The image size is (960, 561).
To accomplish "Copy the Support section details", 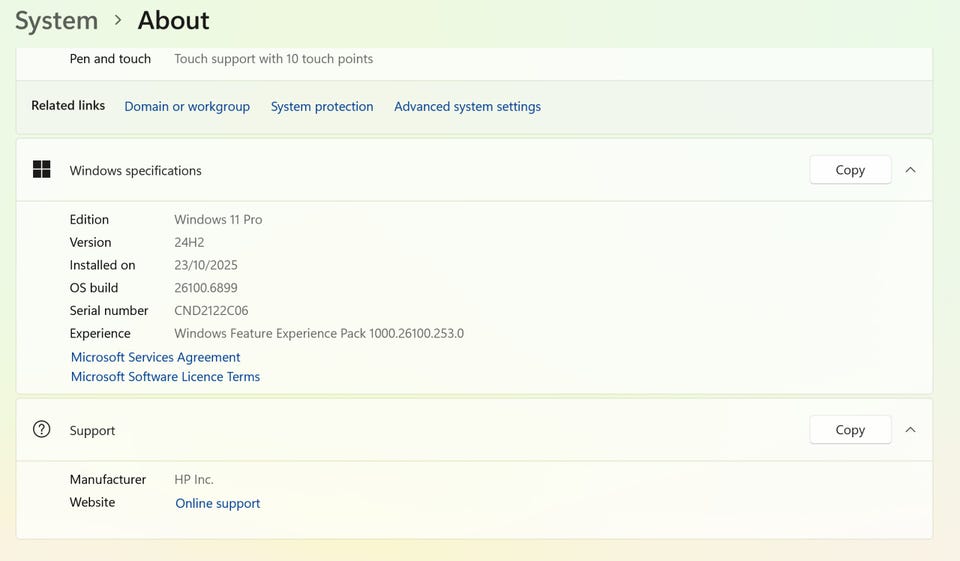I will pos(850,430).
